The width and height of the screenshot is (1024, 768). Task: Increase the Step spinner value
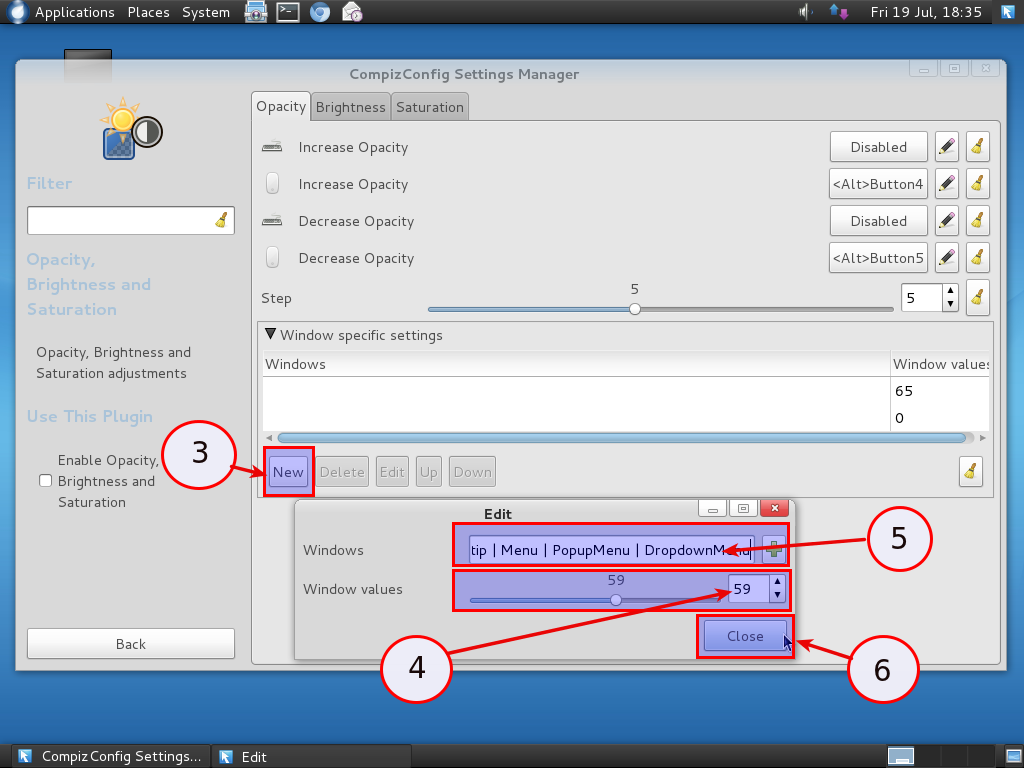tap(950, 291)
